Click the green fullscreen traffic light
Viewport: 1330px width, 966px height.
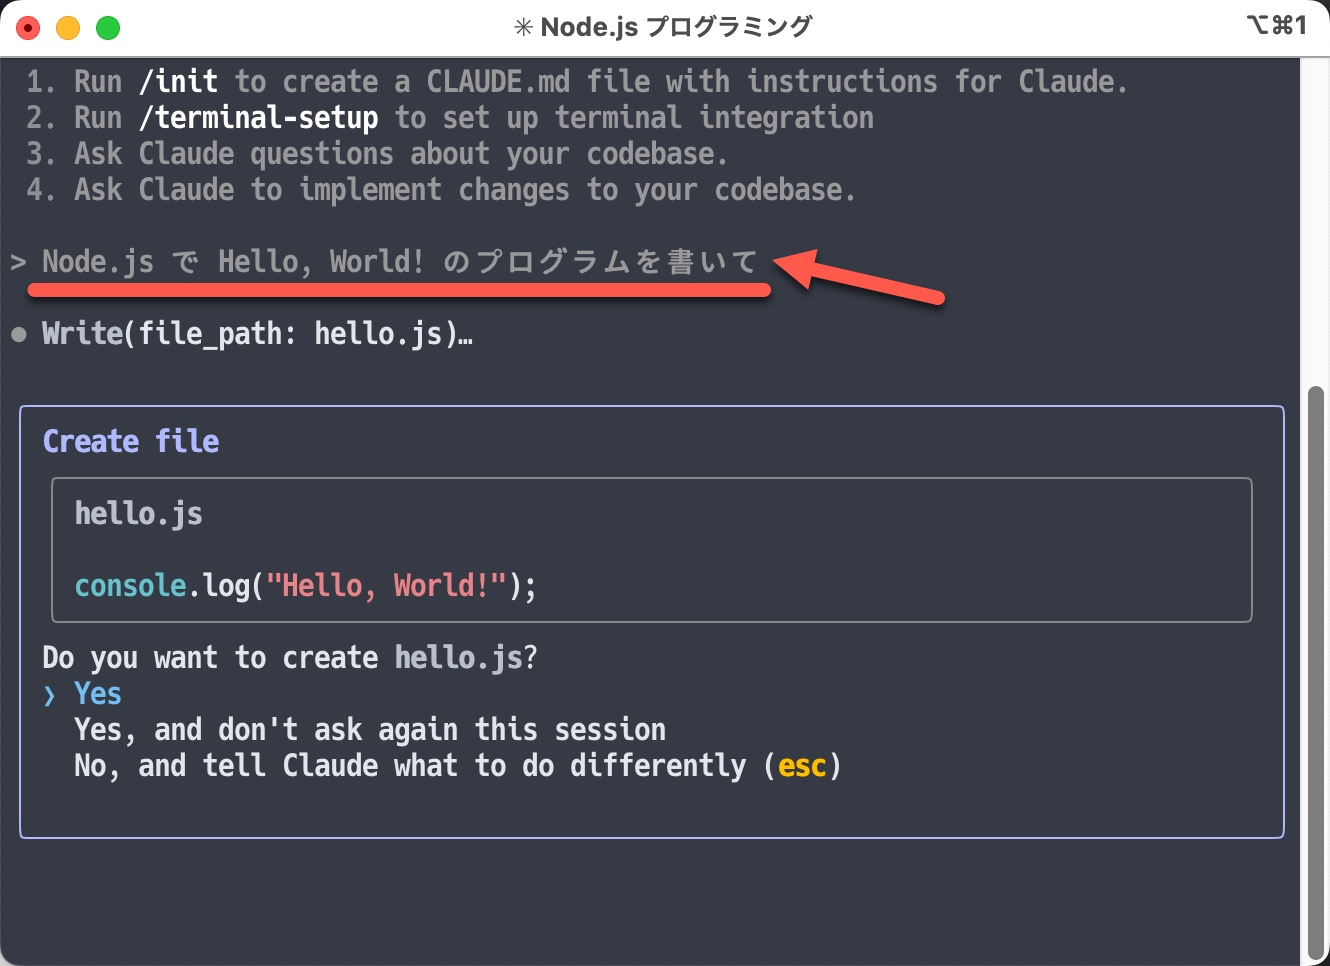click(x=107, y=27)
